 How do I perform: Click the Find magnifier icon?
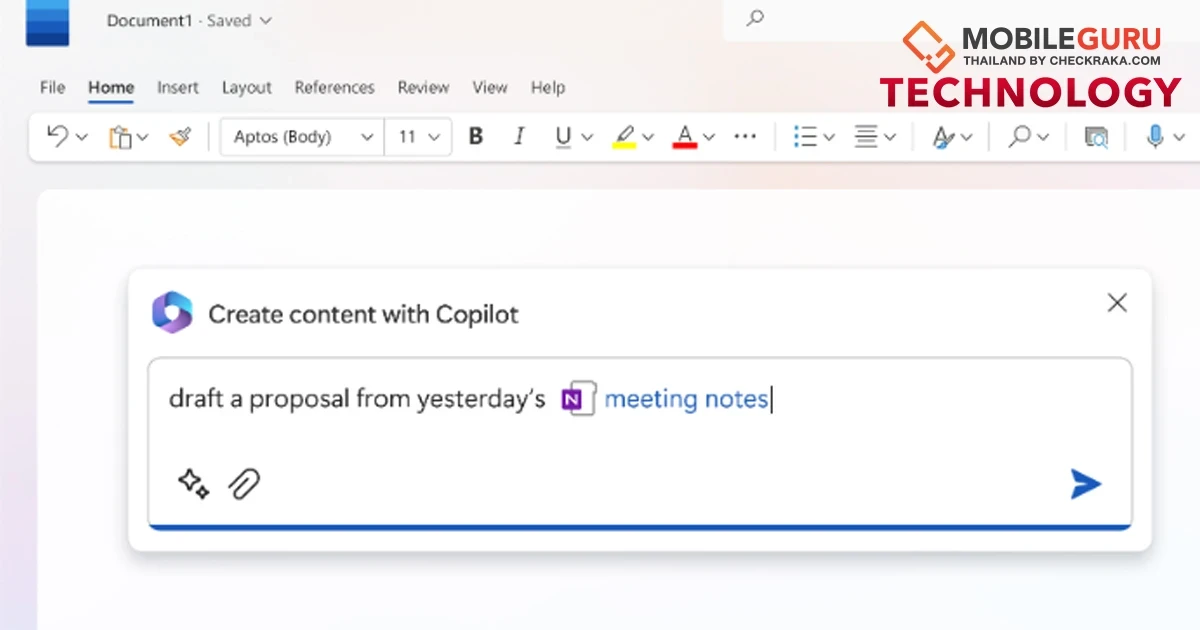click(1022, 136)
